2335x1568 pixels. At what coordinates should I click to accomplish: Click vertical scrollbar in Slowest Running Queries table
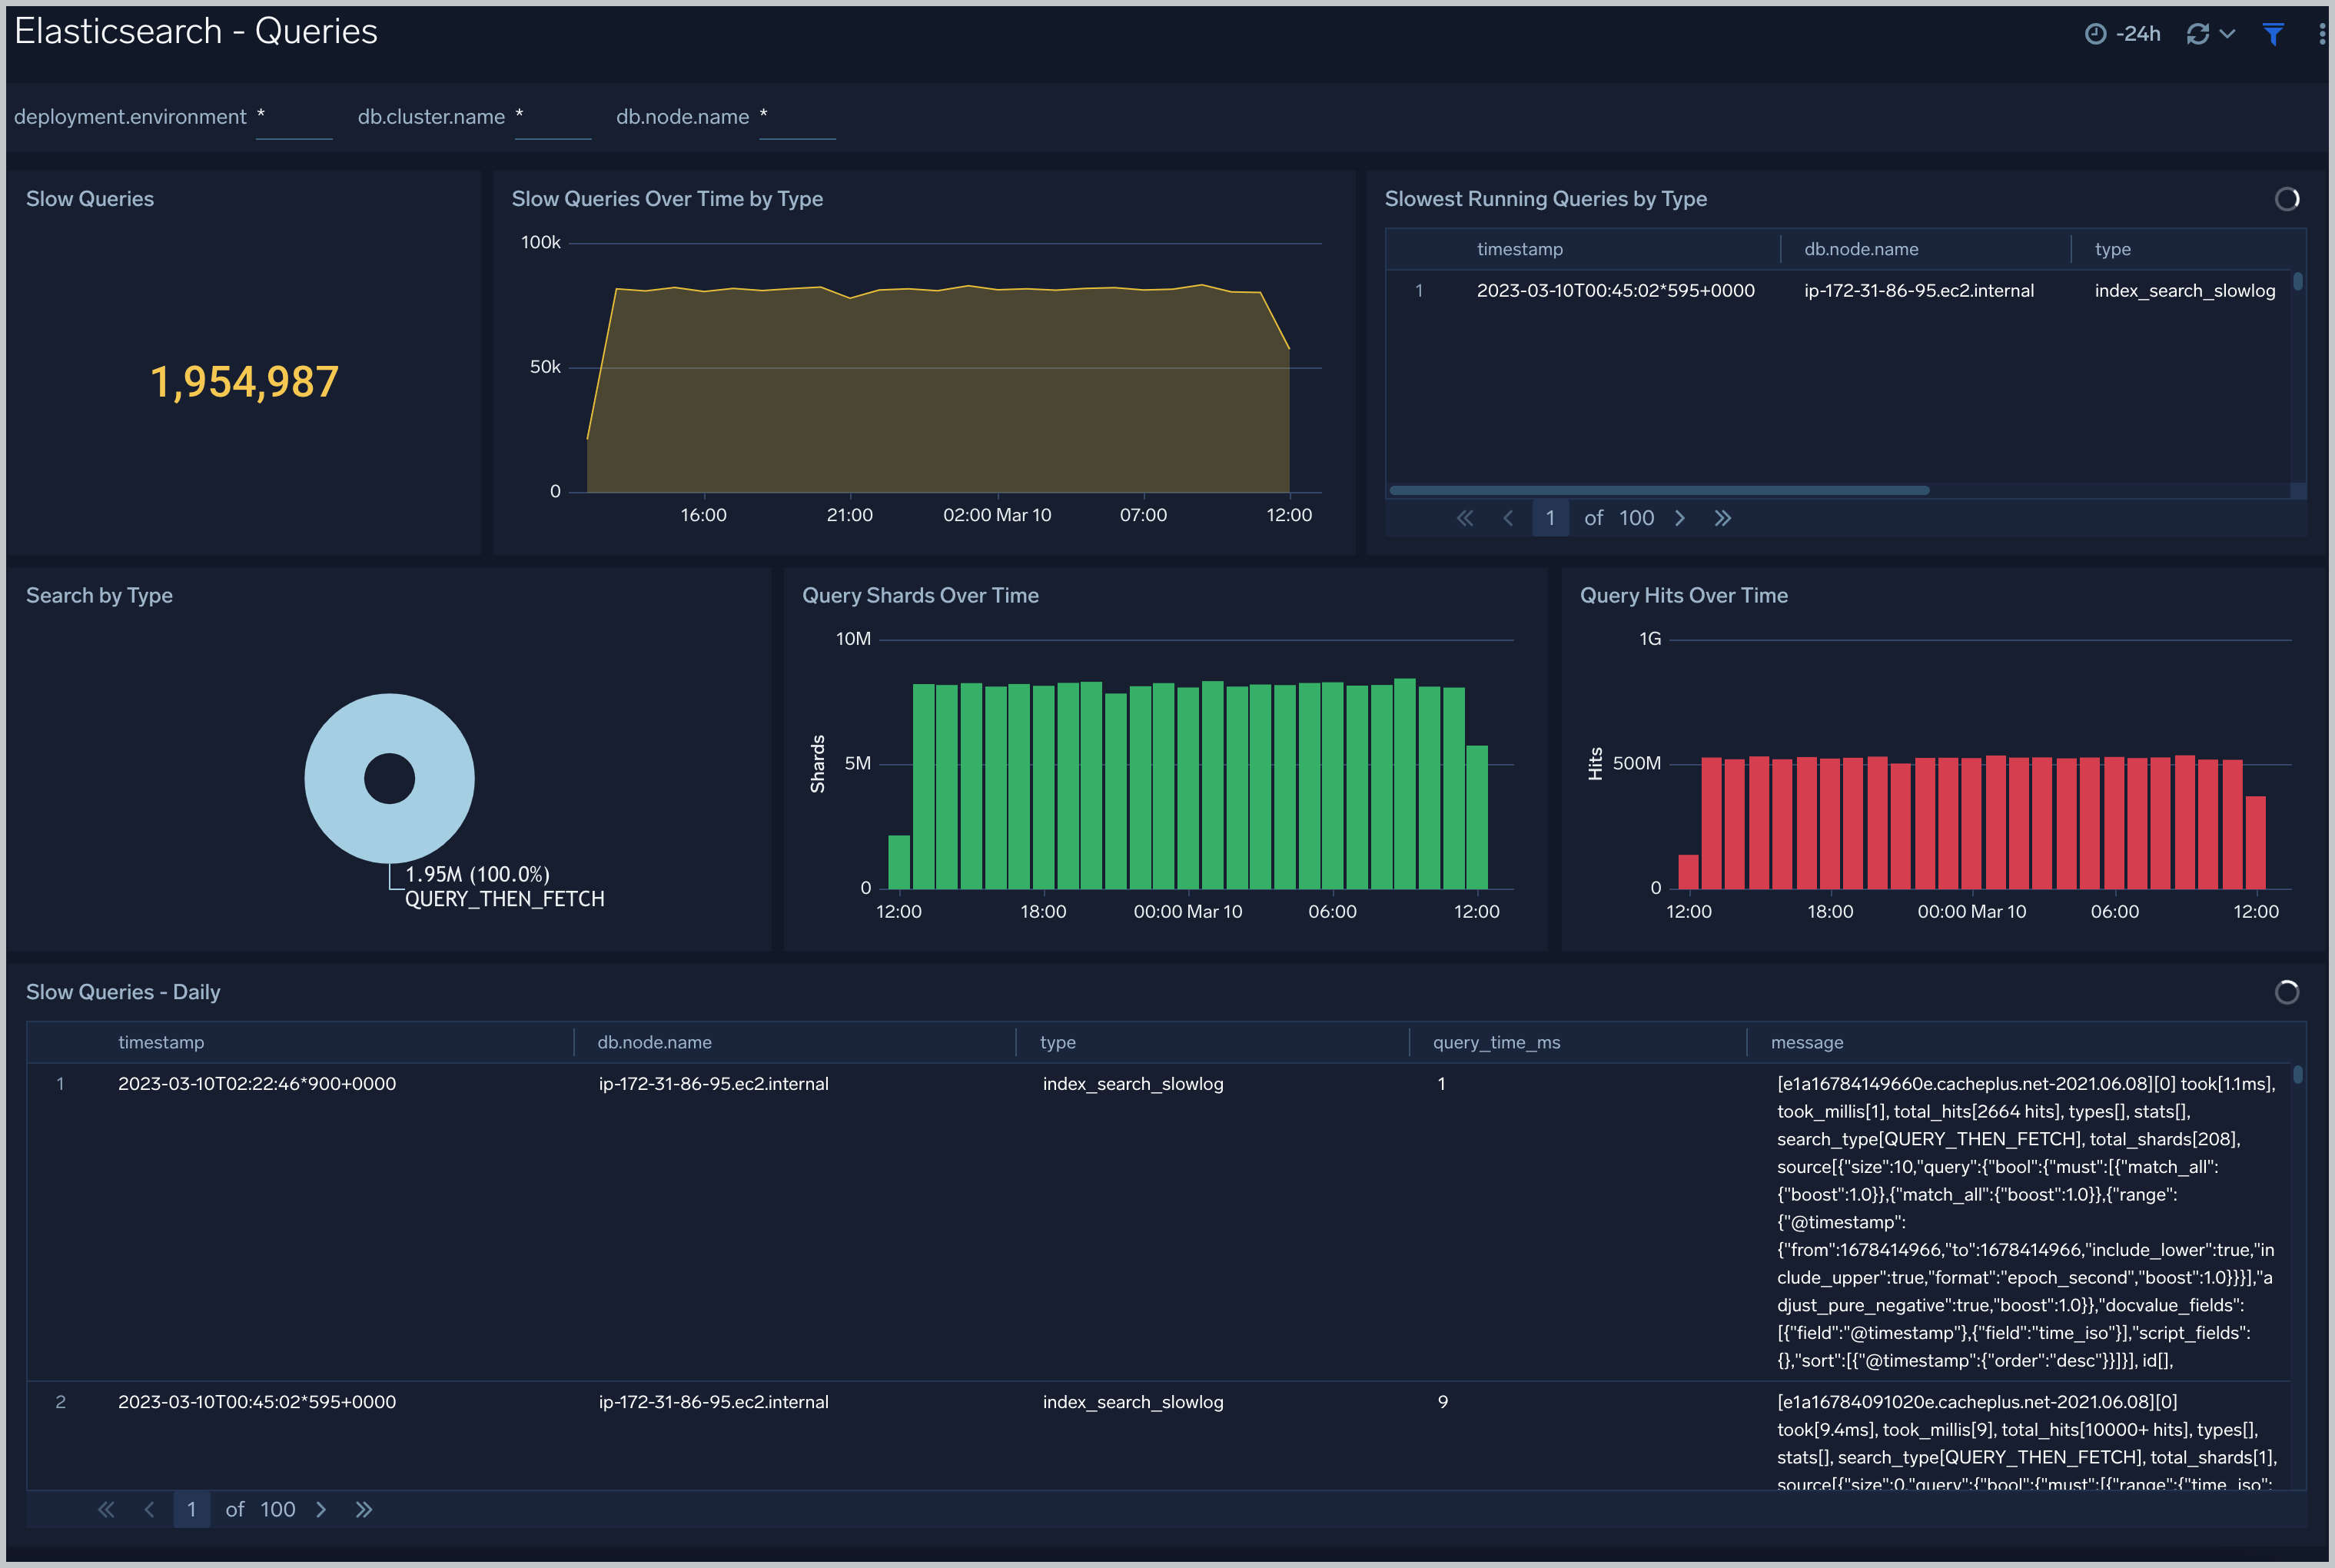pyautogui.click(x=2297, y=282)
